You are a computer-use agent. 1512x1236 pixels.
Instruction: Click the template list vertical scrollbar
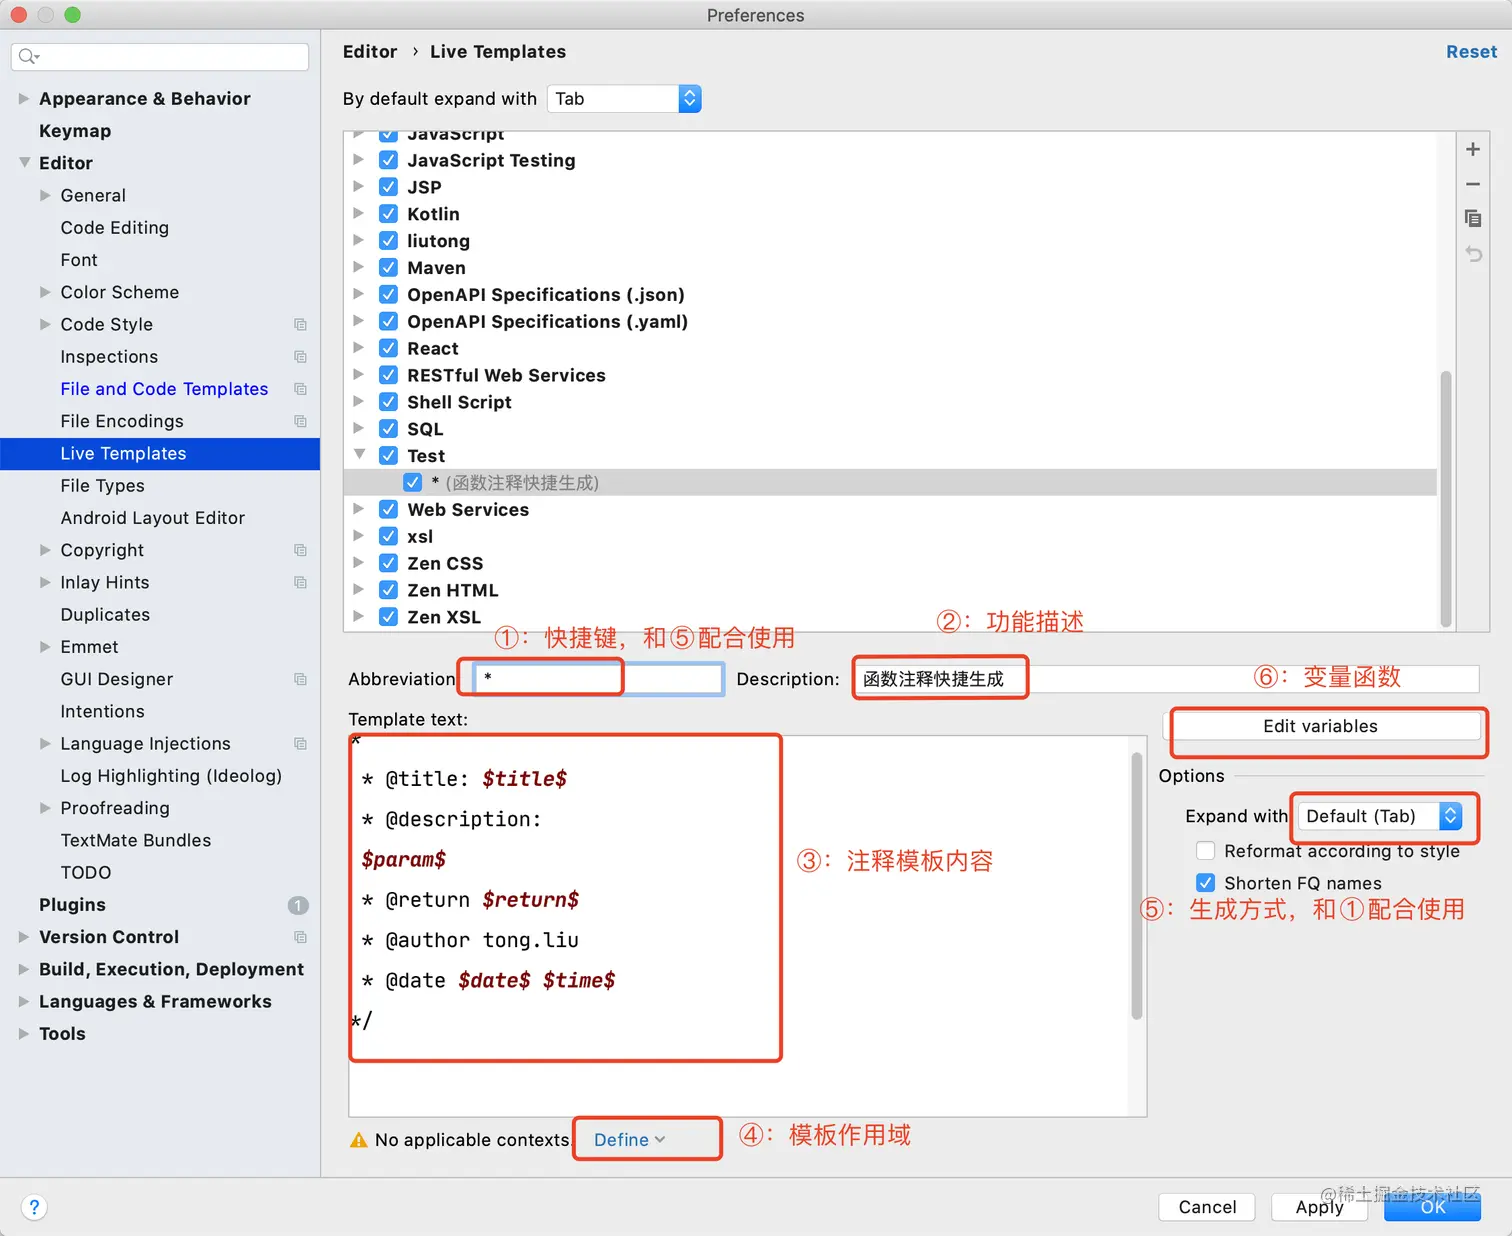[x=1446, y=498]
